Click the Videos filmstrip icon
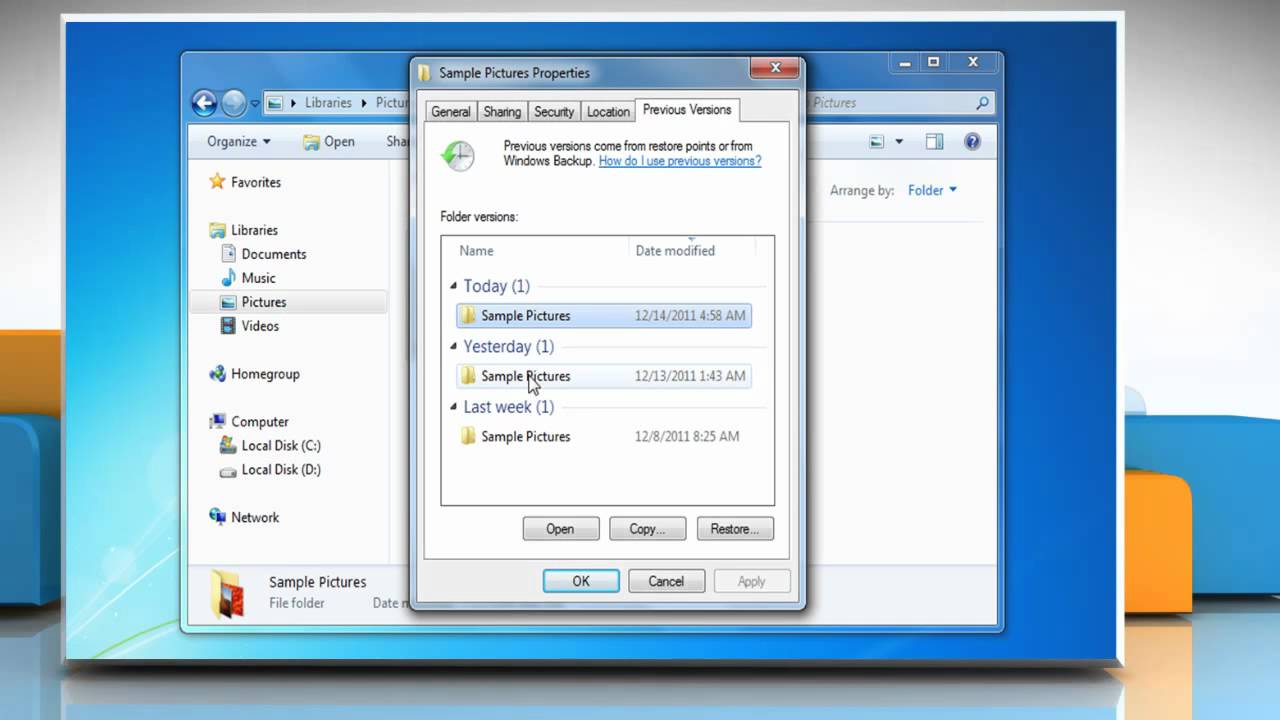Screen dimensions: 1280x720 click(x=228, y=326)
